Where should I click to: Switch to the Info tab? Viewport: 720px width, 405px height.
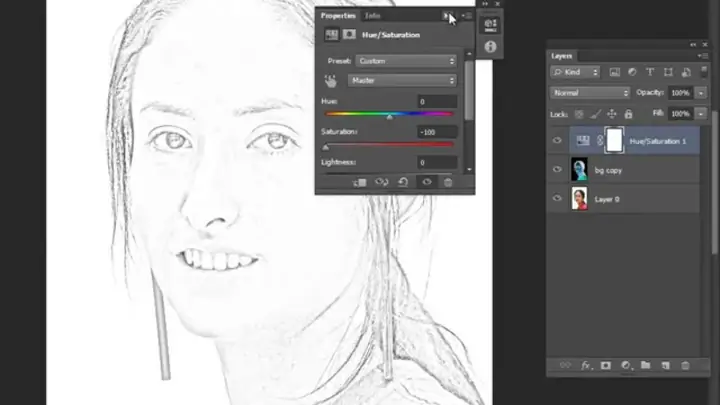coord(372,16)
